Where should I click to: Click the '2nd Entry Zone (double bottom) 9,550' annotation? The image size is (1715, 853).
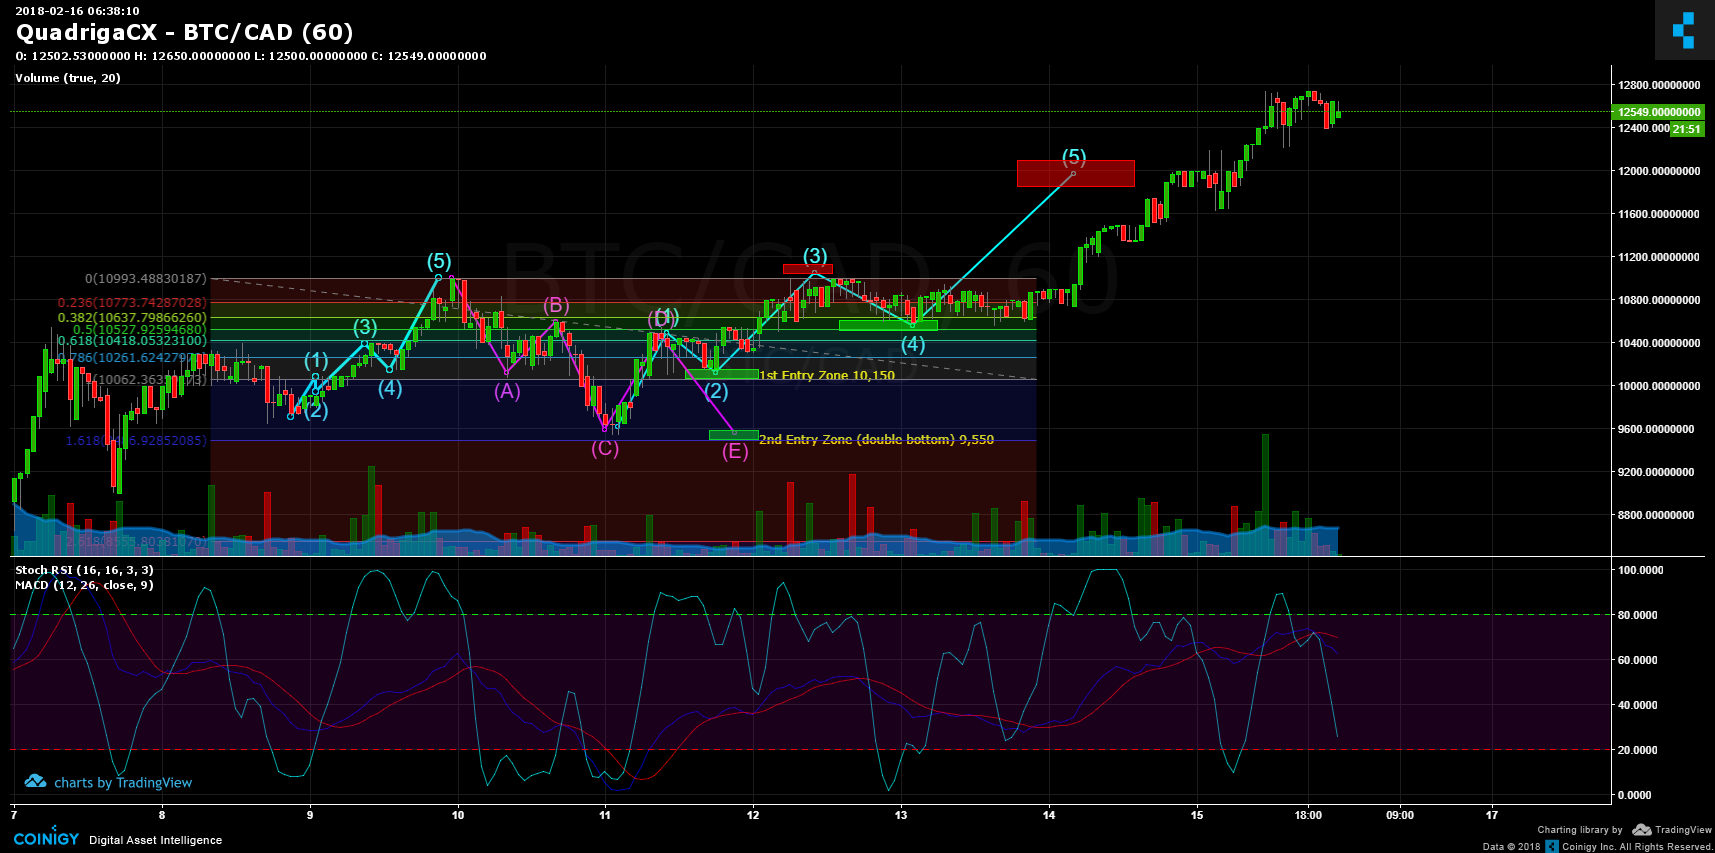[x=876, y=440]
